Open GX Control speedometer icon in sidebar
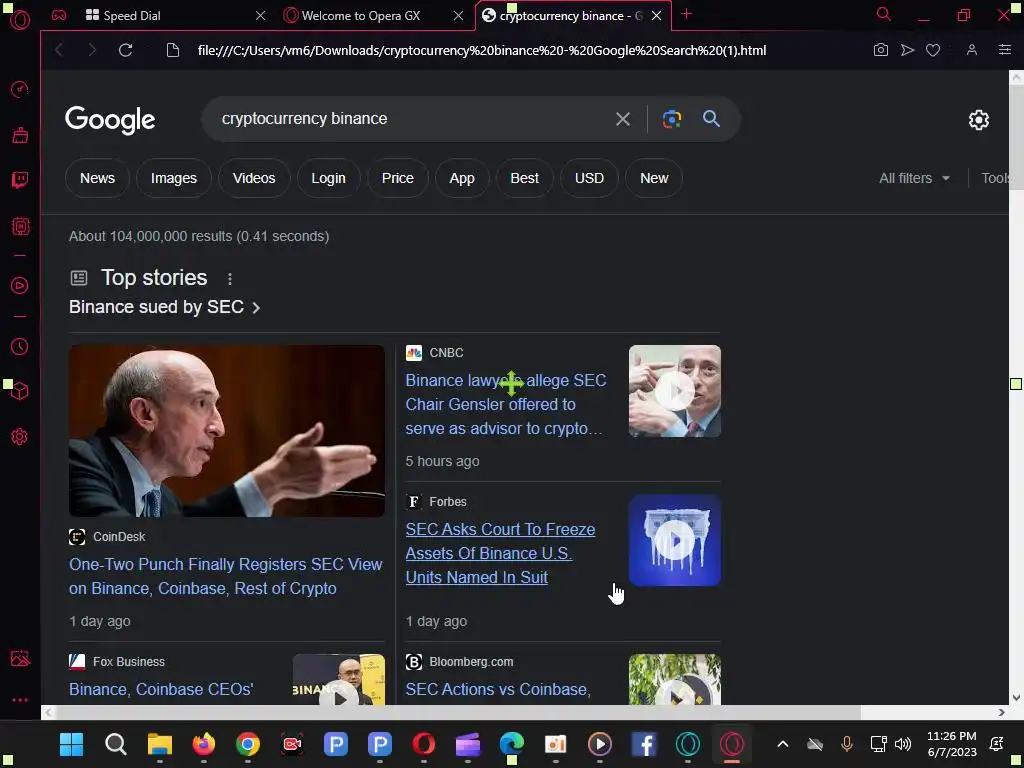Screen dimensions: 1024x768 click(x=20, y=89)
